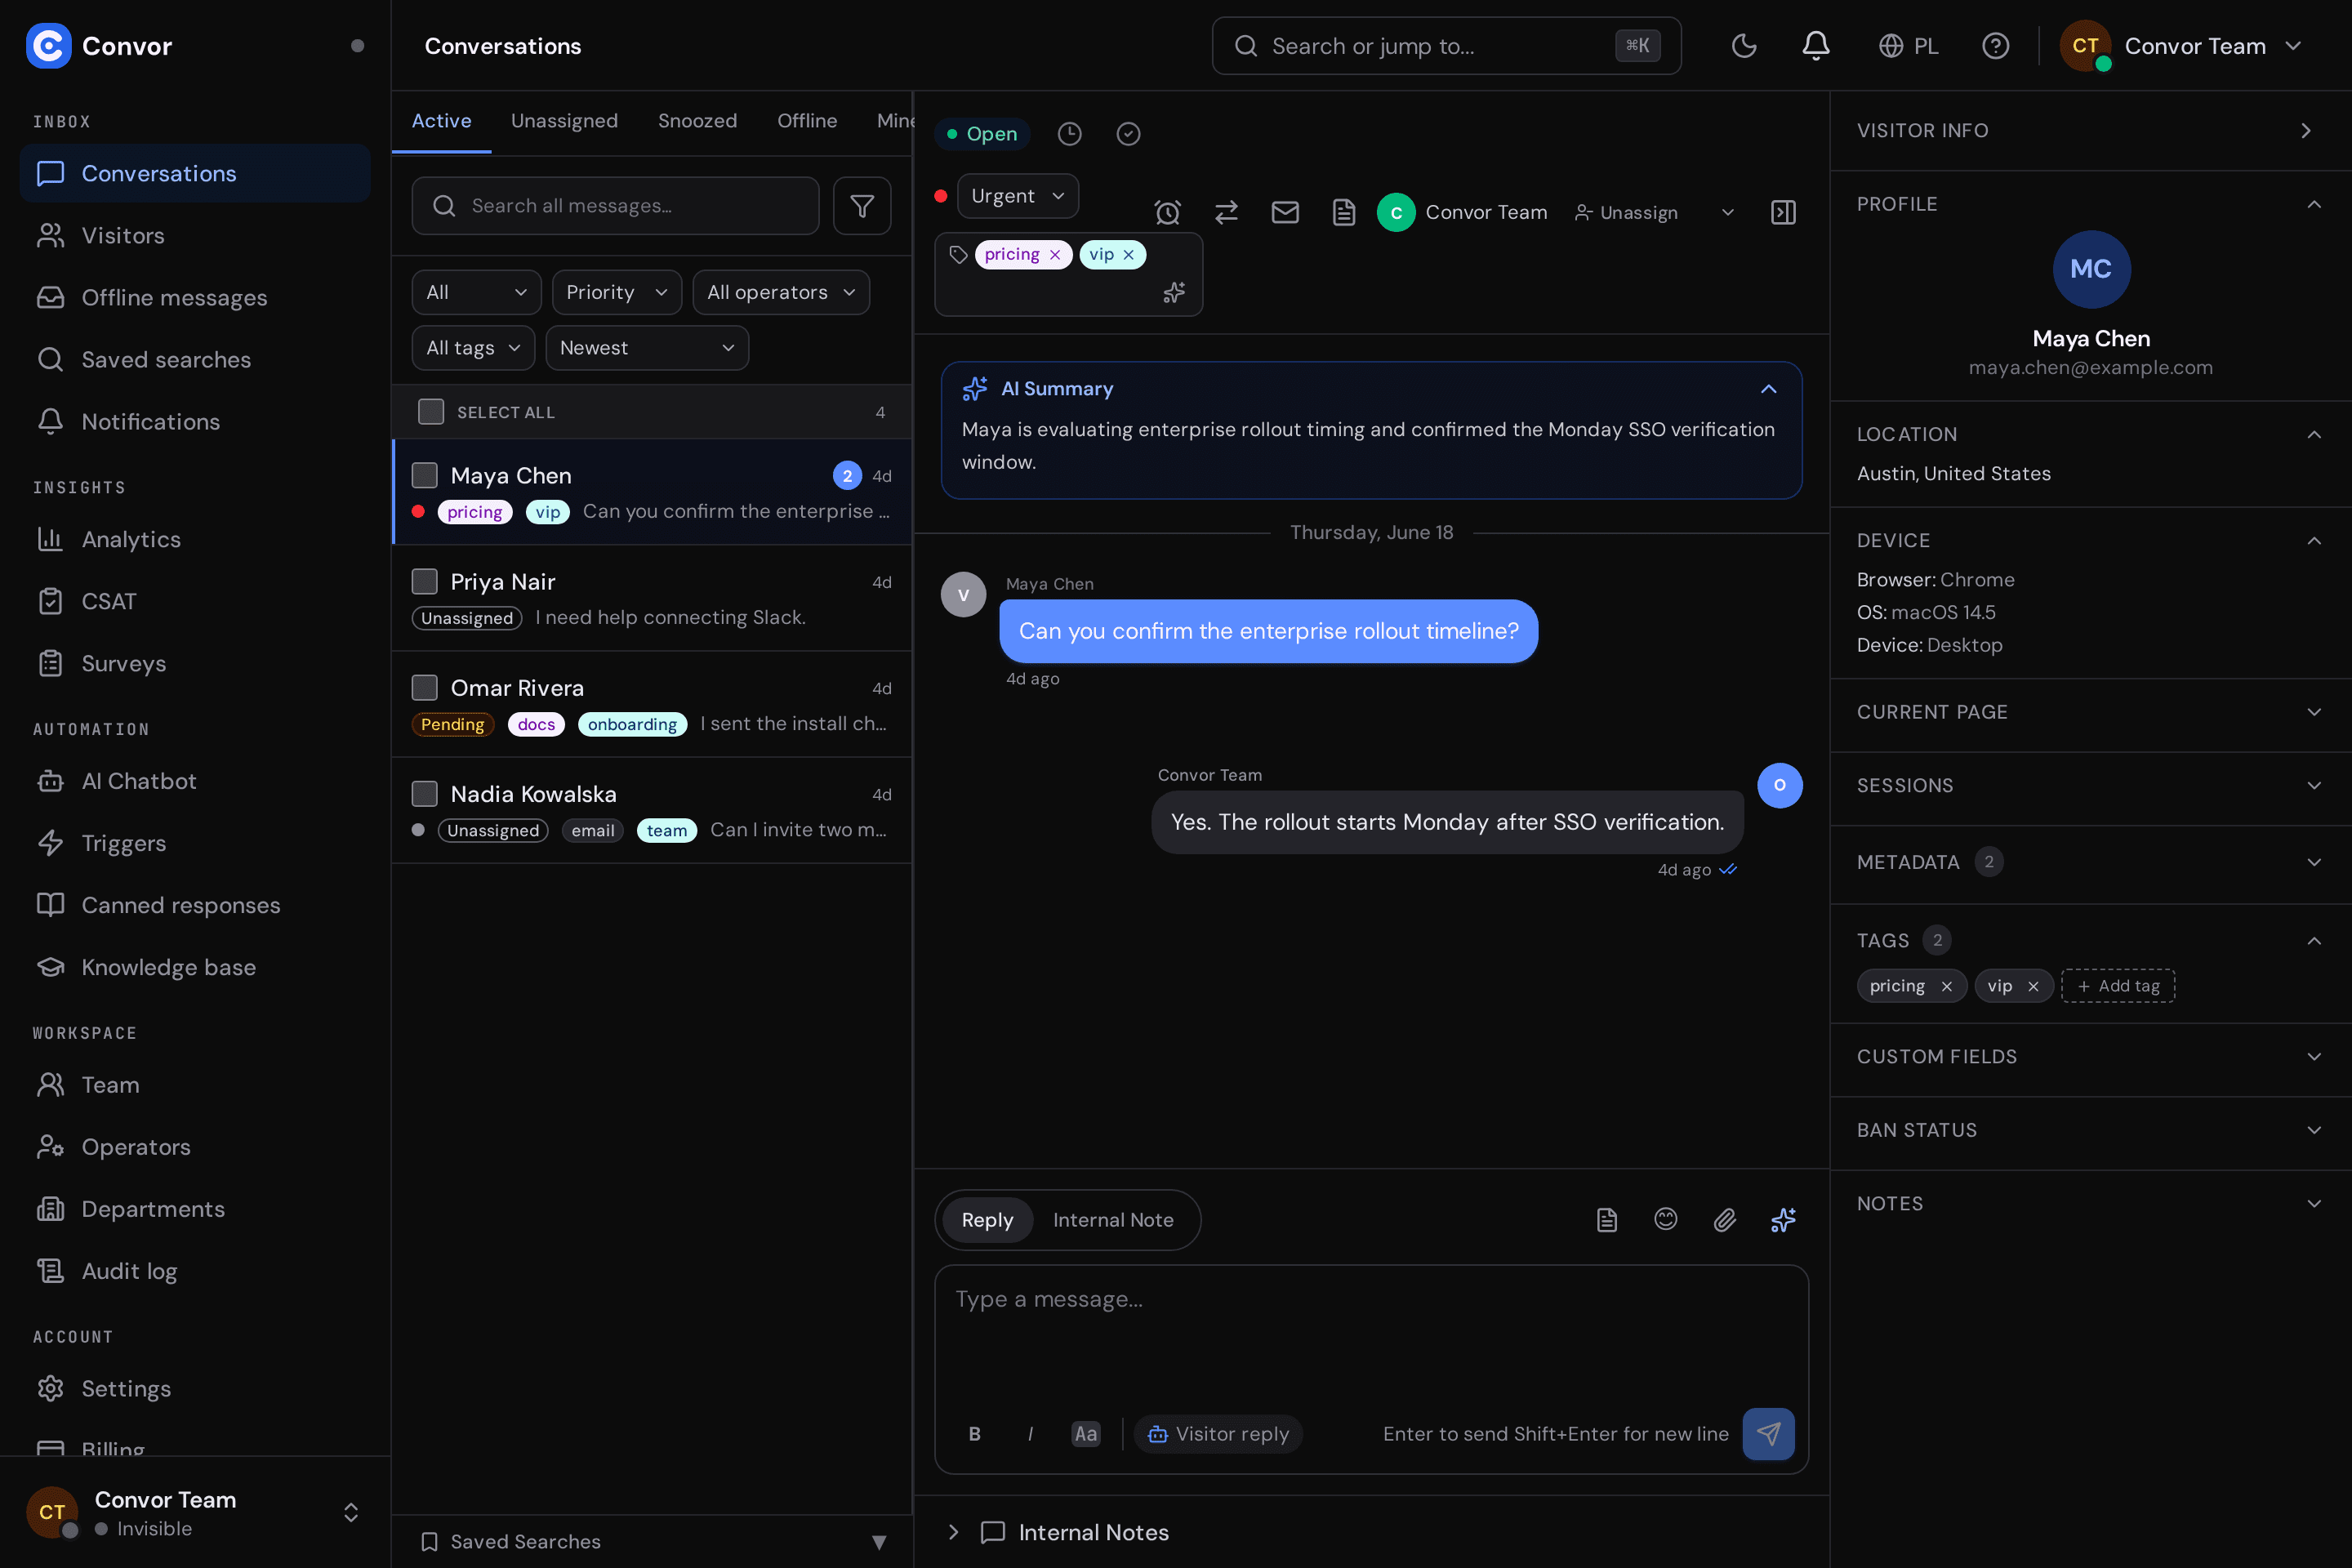Toggle dark mode moon icon
This screenshot has height=1568, width=2352.
click(1744, 46)
